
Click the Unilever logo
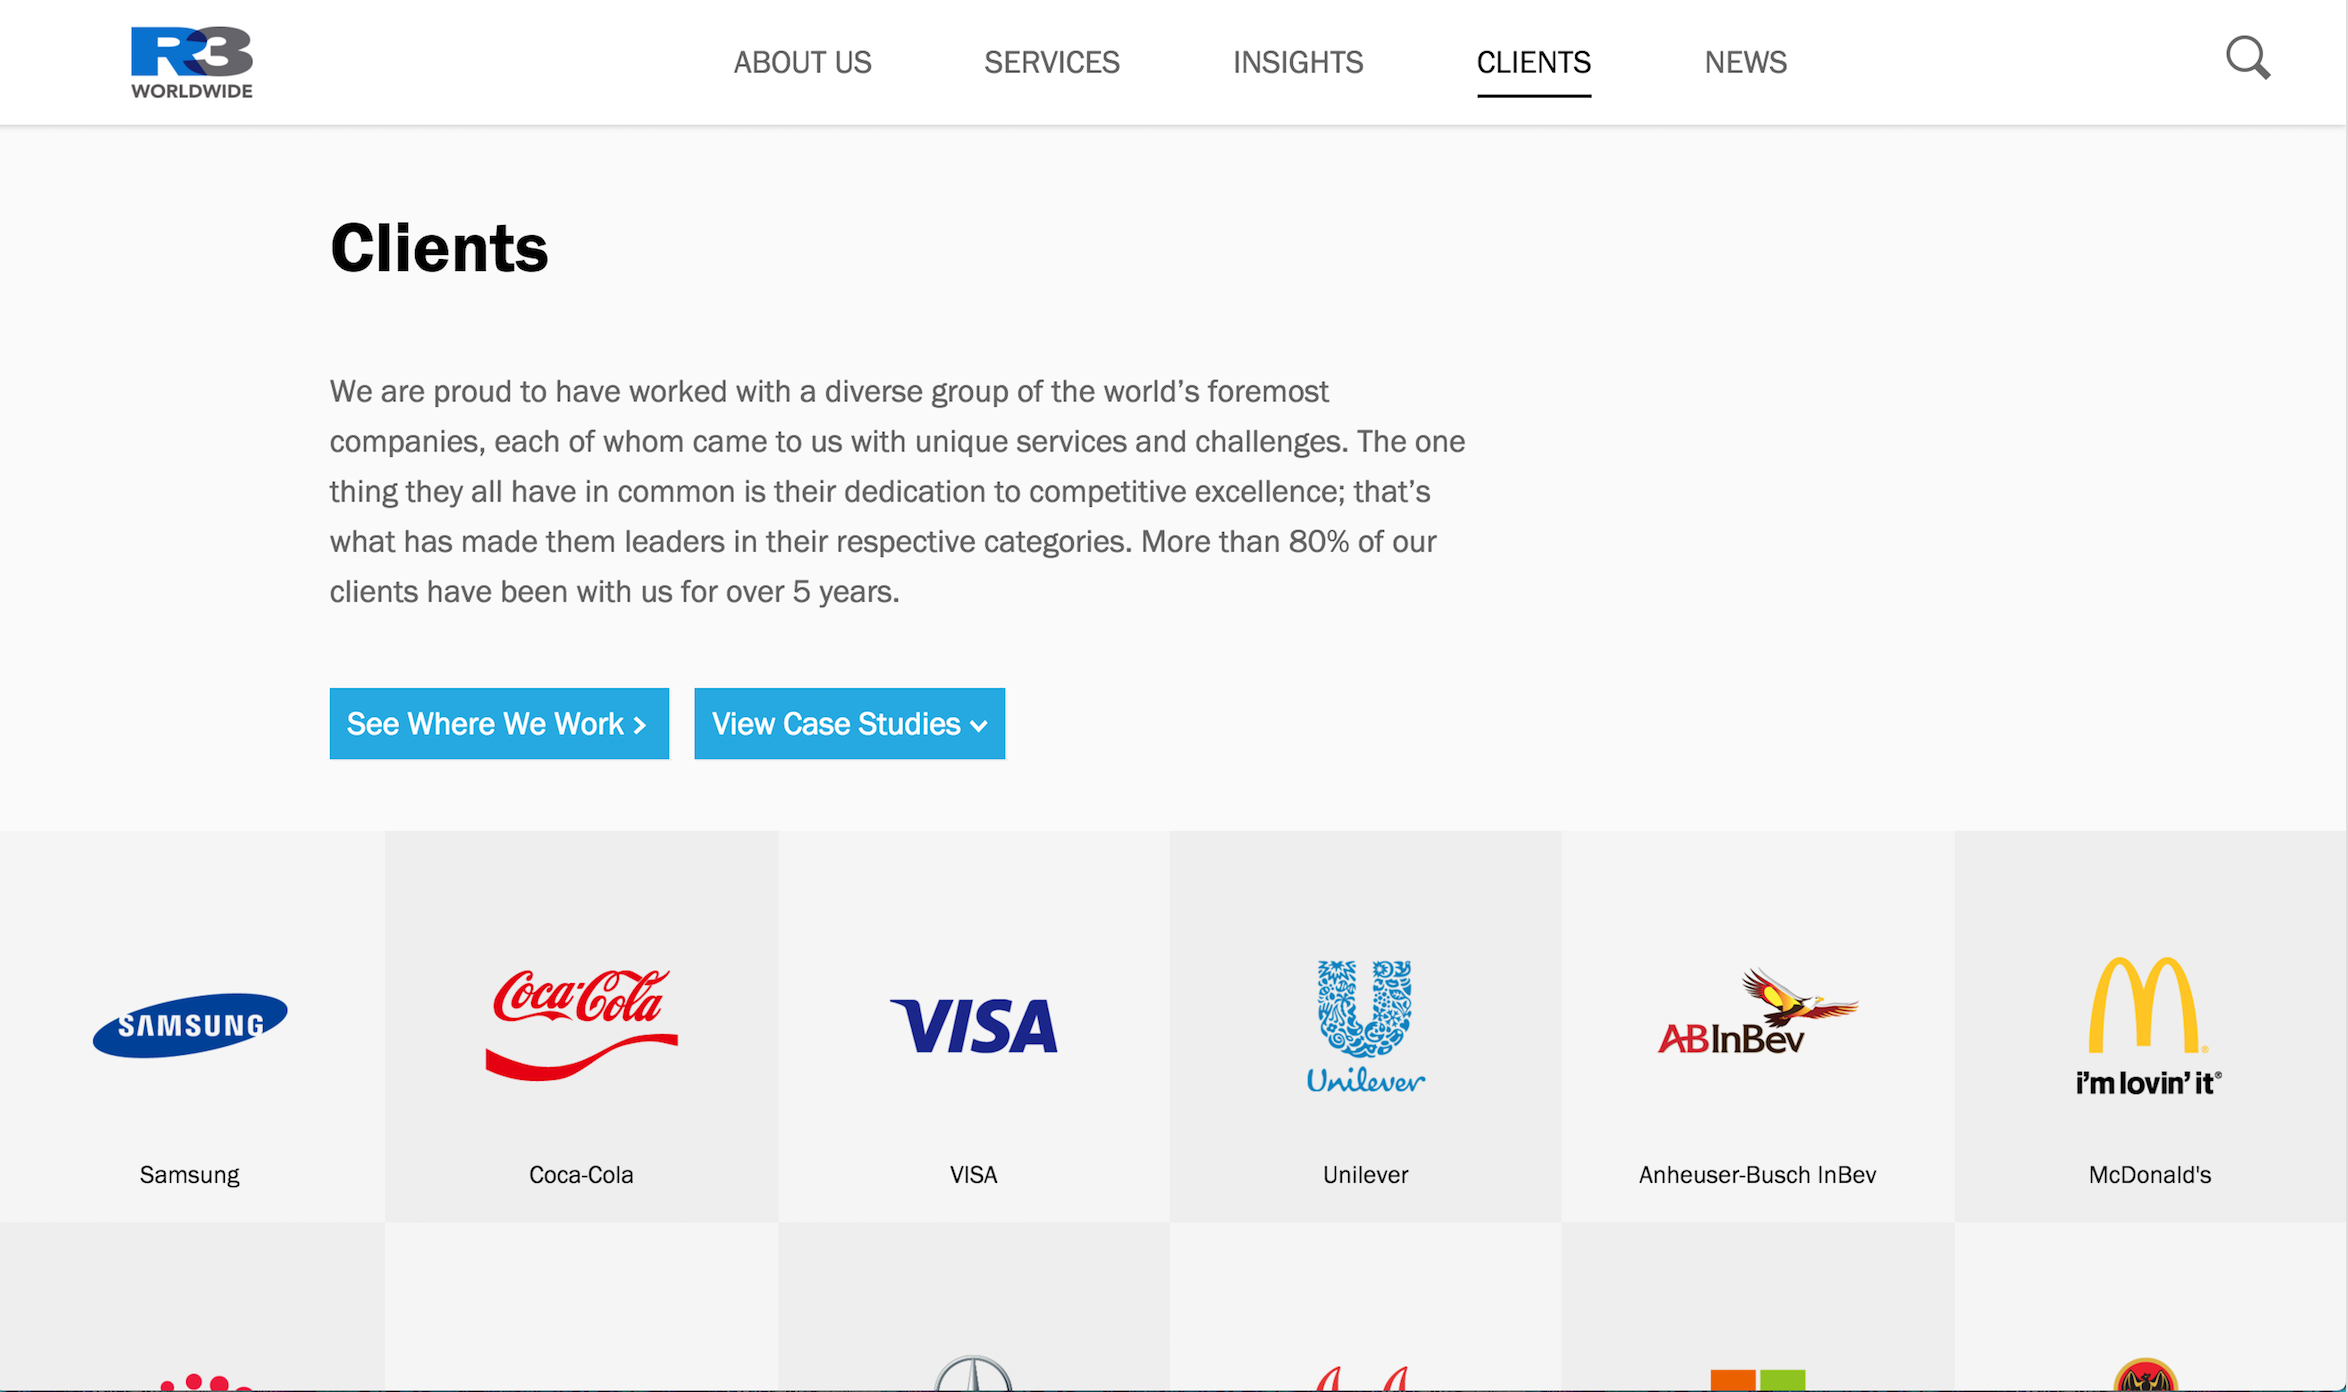point(1365,1026)
